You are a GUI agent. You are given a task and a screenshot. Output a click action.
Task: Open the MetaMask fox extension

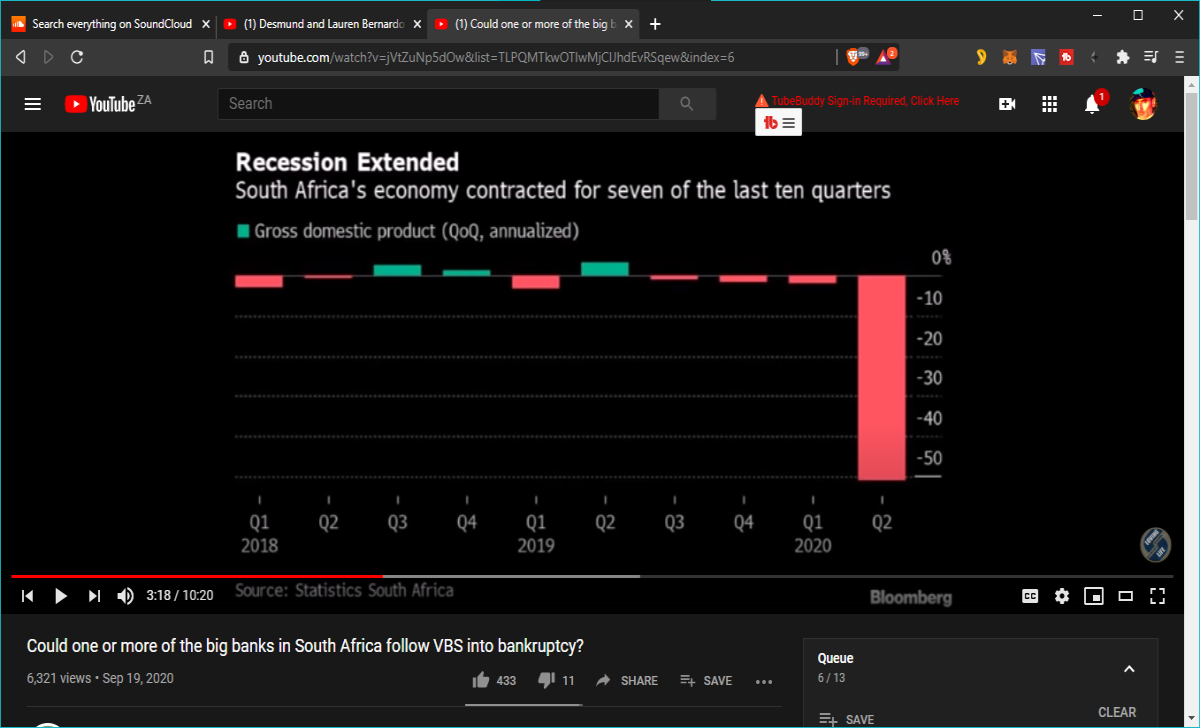pos(1011,58)
